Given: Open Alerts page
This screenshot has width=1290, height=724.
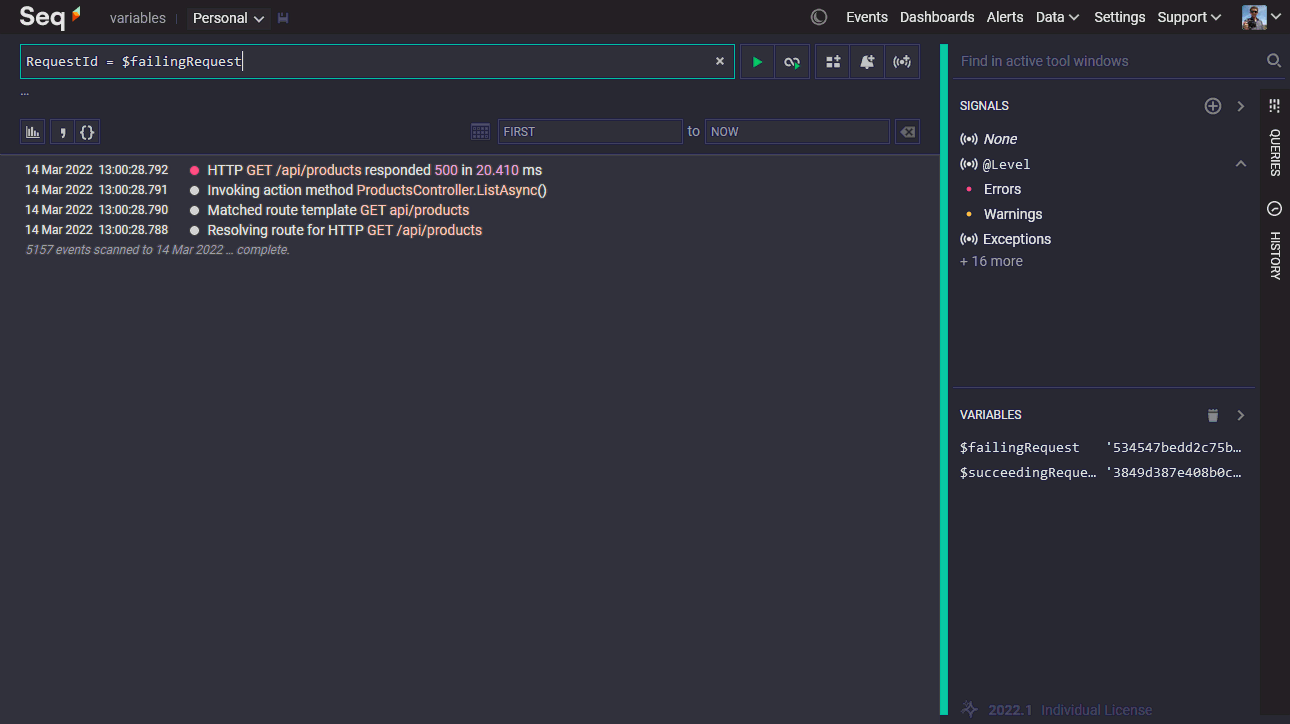Looking at the screenshot, I should point(1005,17).
